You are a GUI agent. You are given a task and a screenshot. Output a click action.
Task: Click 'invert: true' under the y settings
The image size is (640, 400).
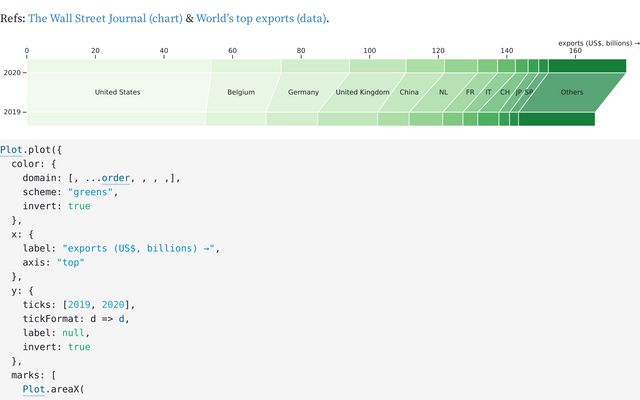[56, 347]
